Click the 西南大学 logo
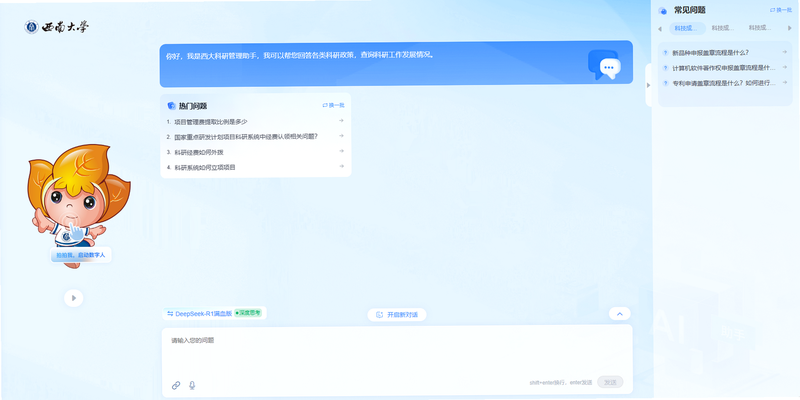 [x=57, y=27]
